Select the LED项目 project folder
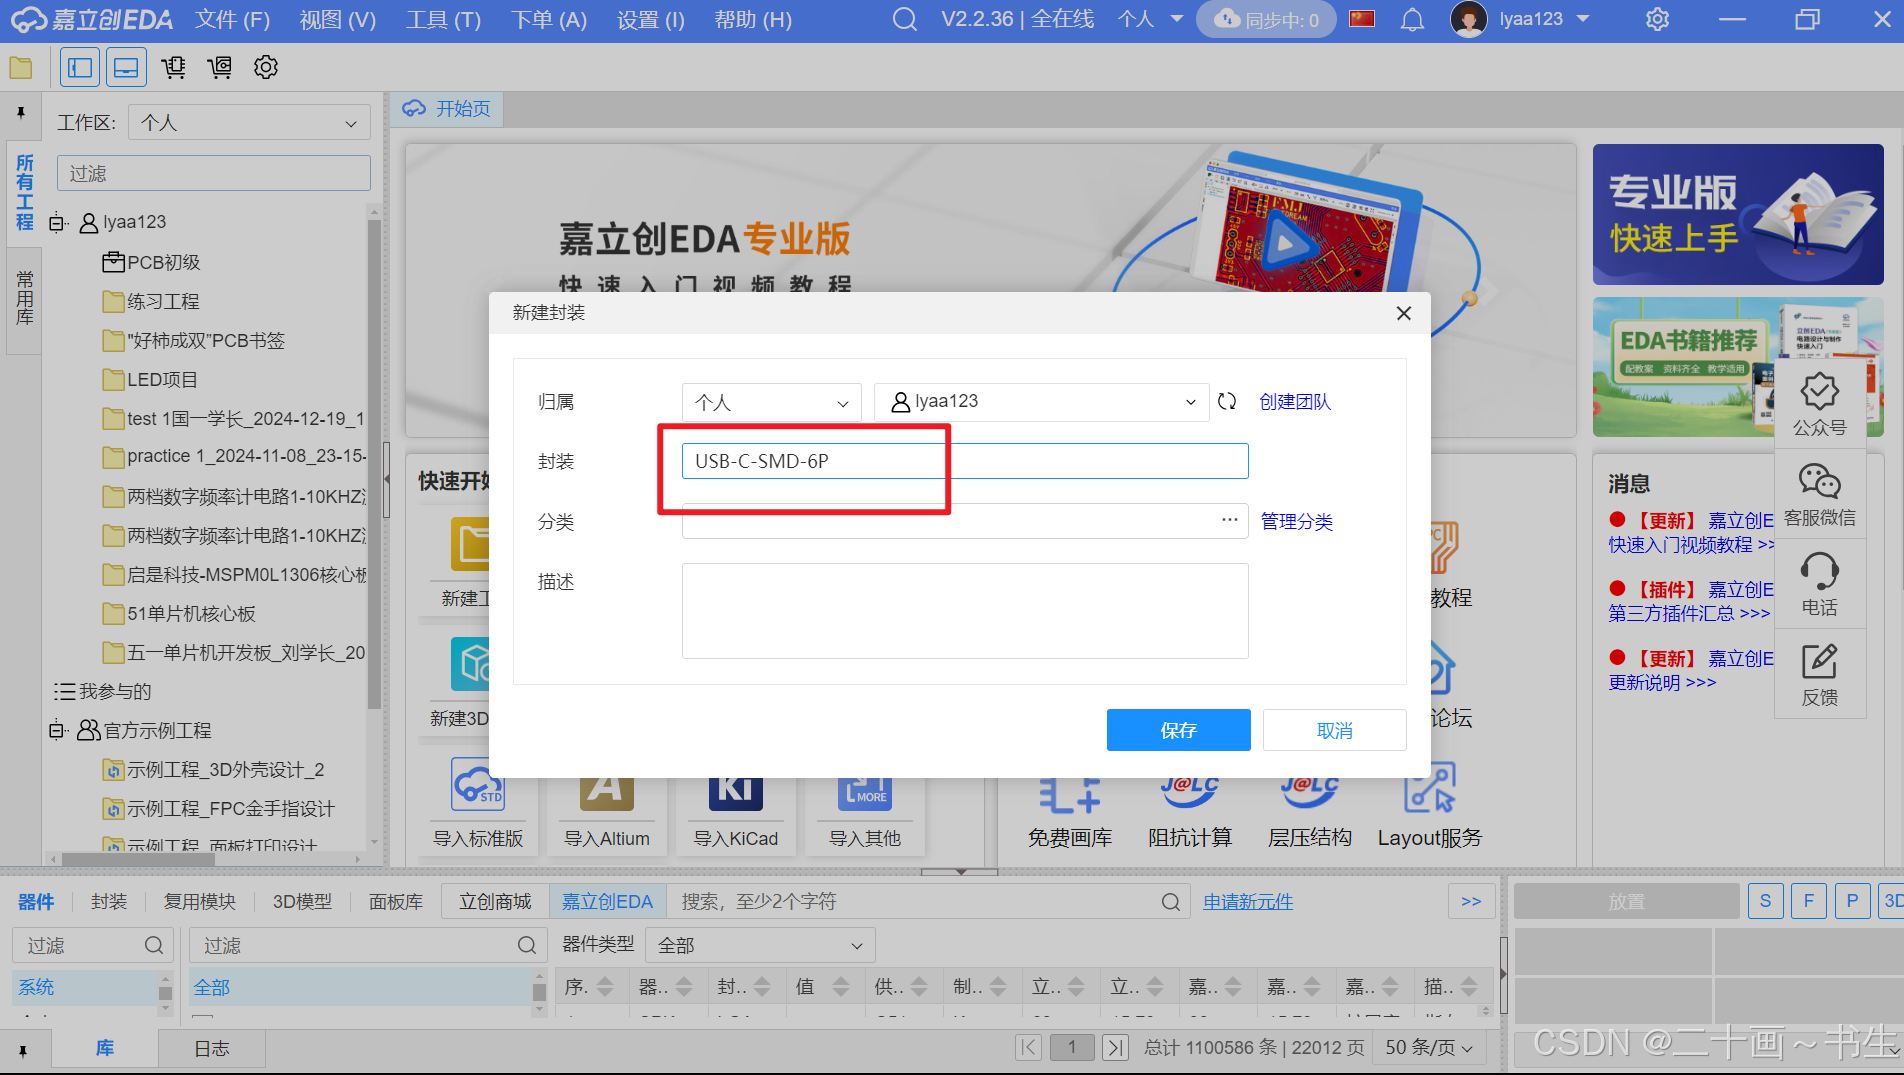Image resolution: width=1904 pixels, height=1075 pixels. (151, 380)
